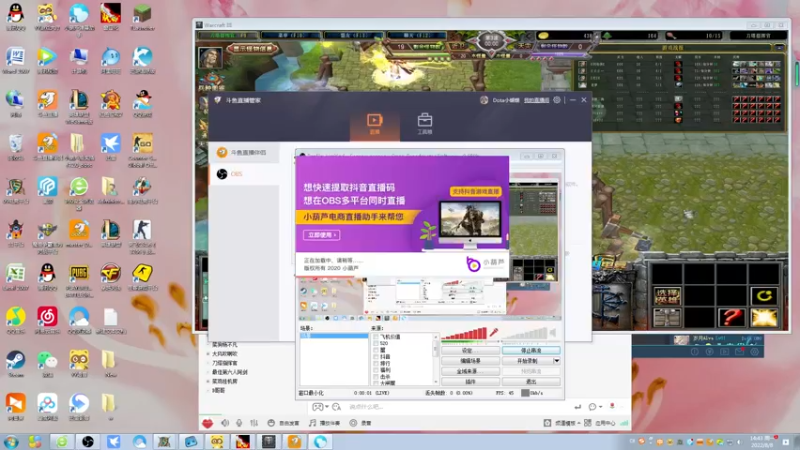Adjust the microphone volume meter

(464, 333)
